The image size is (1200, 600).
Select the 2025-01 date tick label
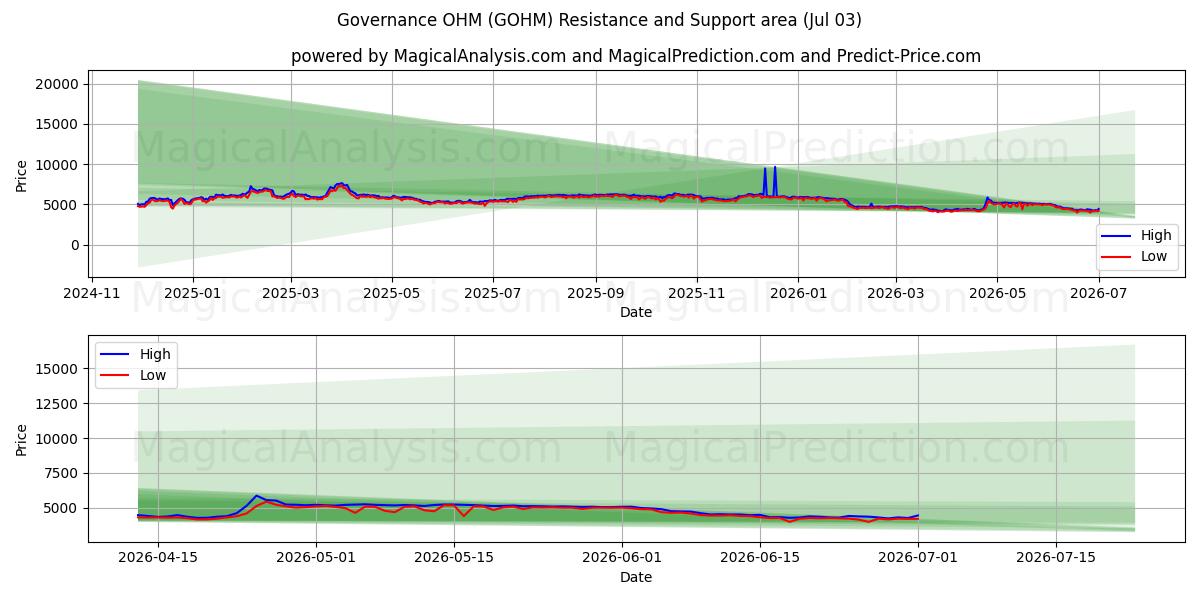coord(192,293)
